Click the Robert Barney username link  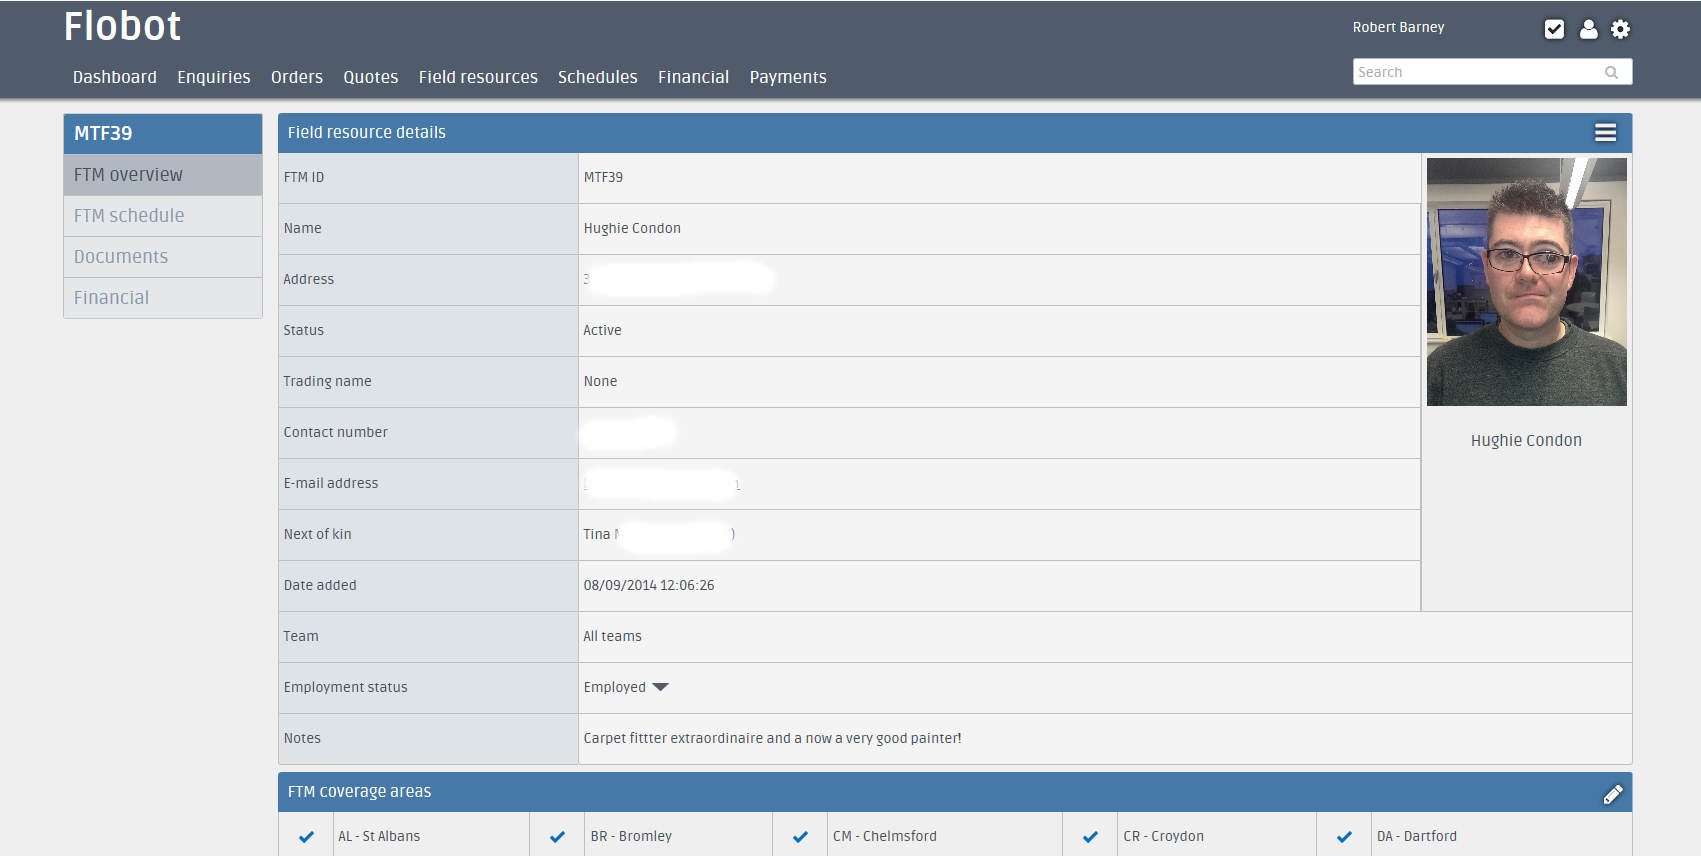pos(1398,27)
